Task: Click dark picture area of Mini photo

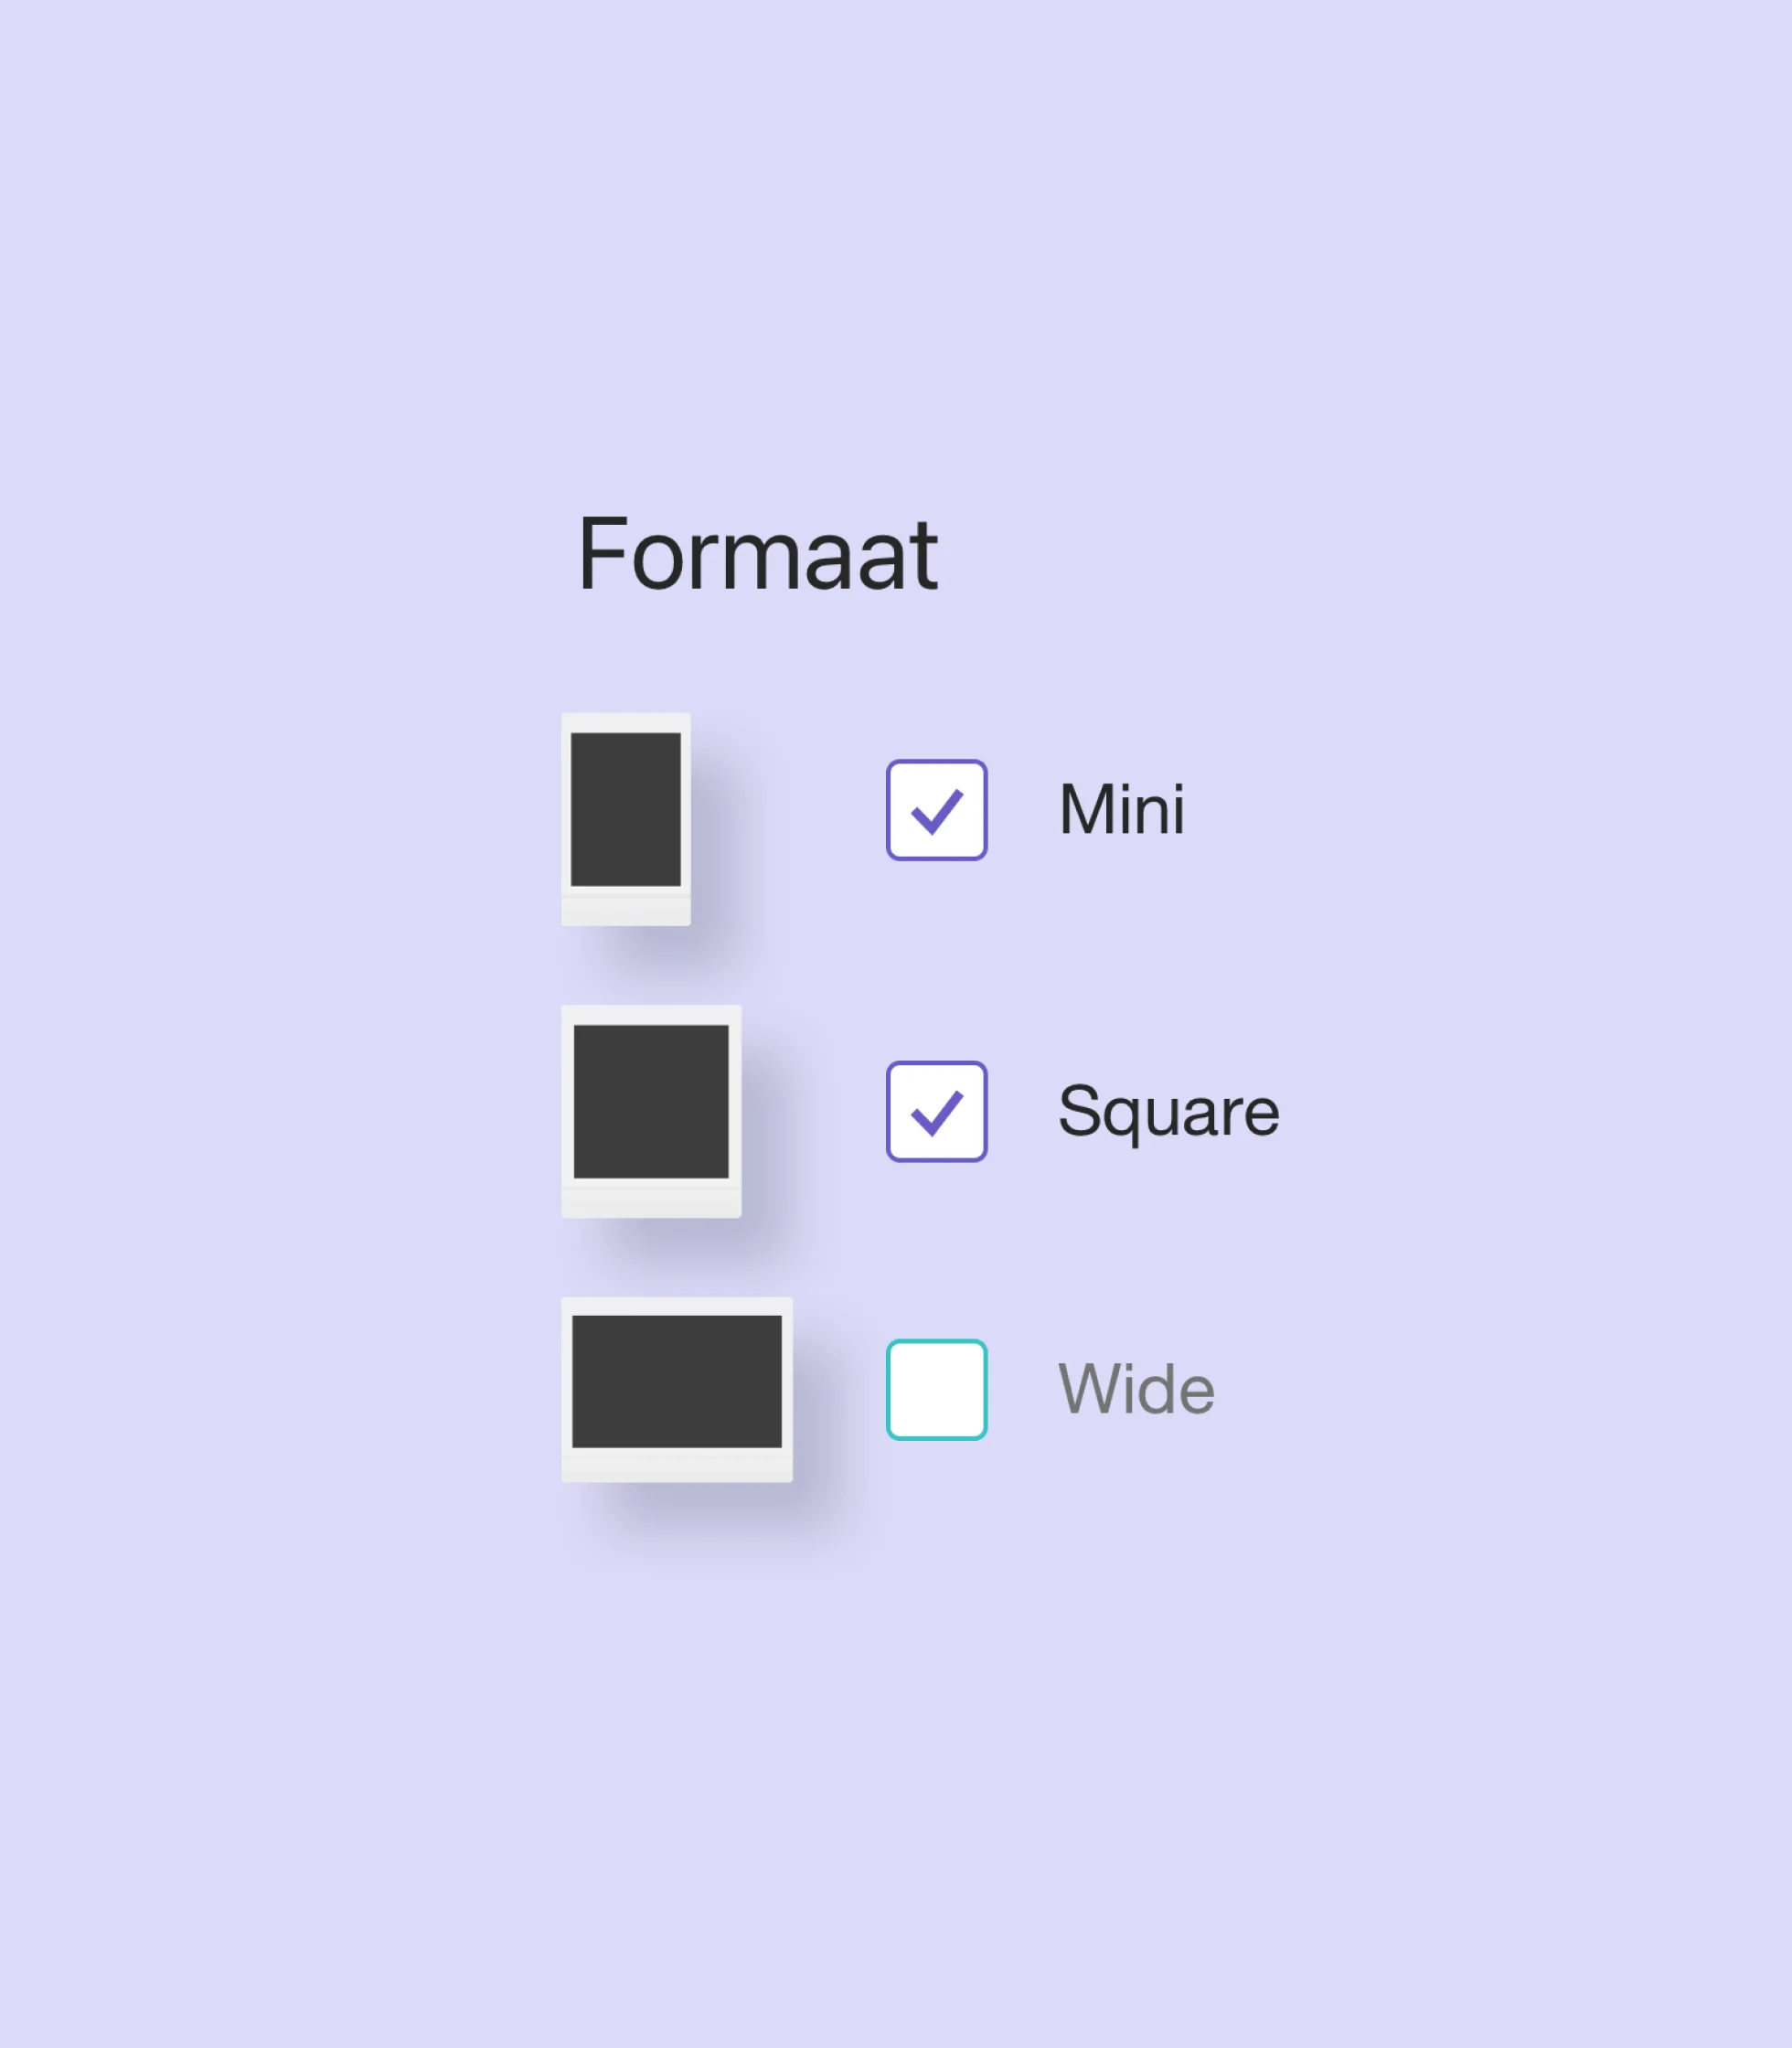Action: pos(625,809)
